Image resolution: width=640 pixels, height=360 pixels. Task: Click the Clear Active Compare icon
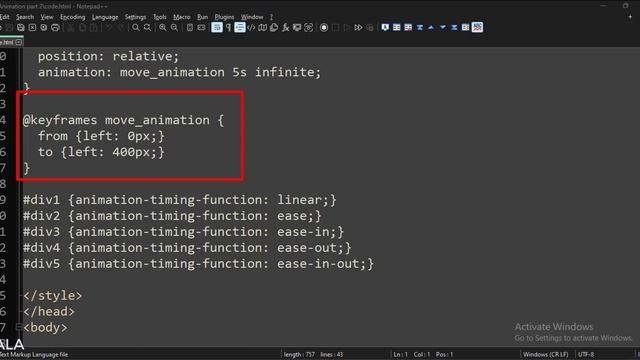point(408,27)
